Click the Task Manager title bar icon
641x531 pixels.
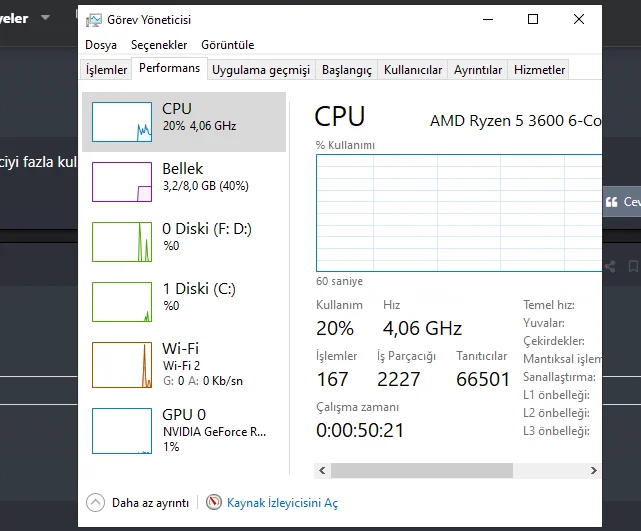(x=93, y=20)
